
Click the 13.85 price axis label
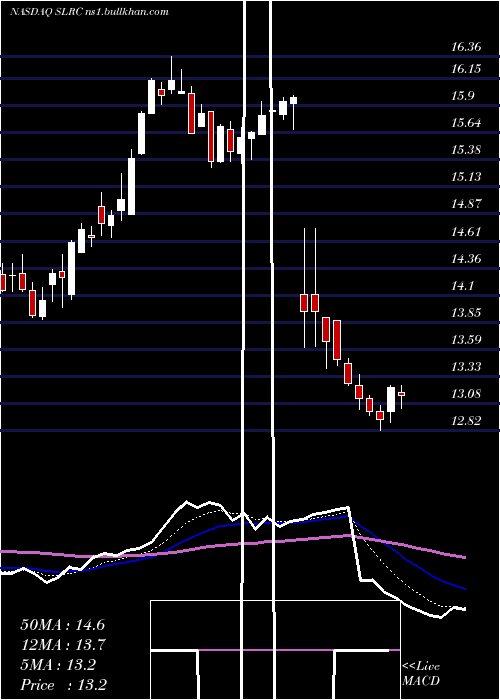tap(466, 312)
